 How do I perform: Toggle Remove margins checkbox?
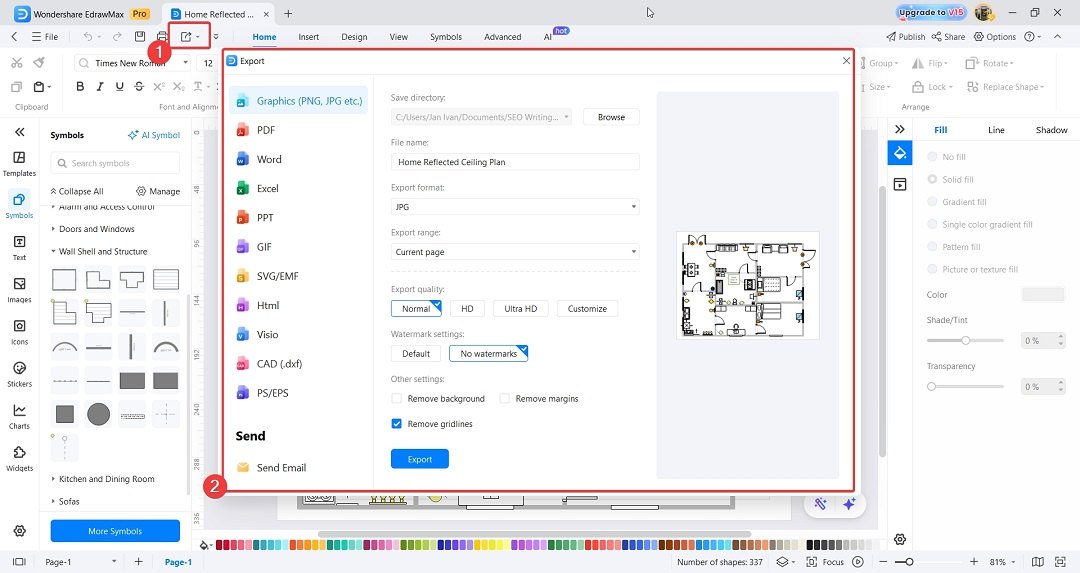tap(504, 398)
